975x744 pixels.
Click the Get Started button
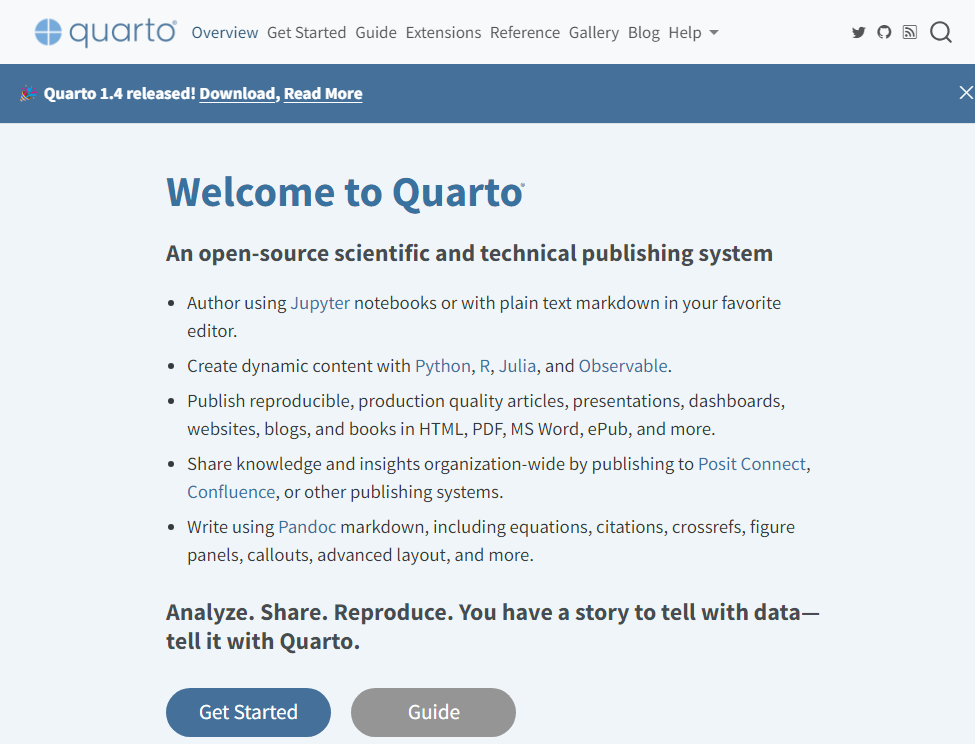coord(247,712)
